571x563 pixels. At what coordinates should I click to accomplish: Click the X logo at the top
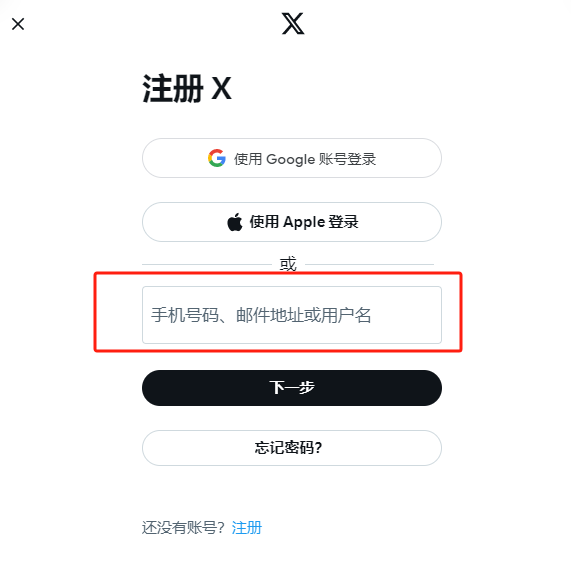pos(293,24)
